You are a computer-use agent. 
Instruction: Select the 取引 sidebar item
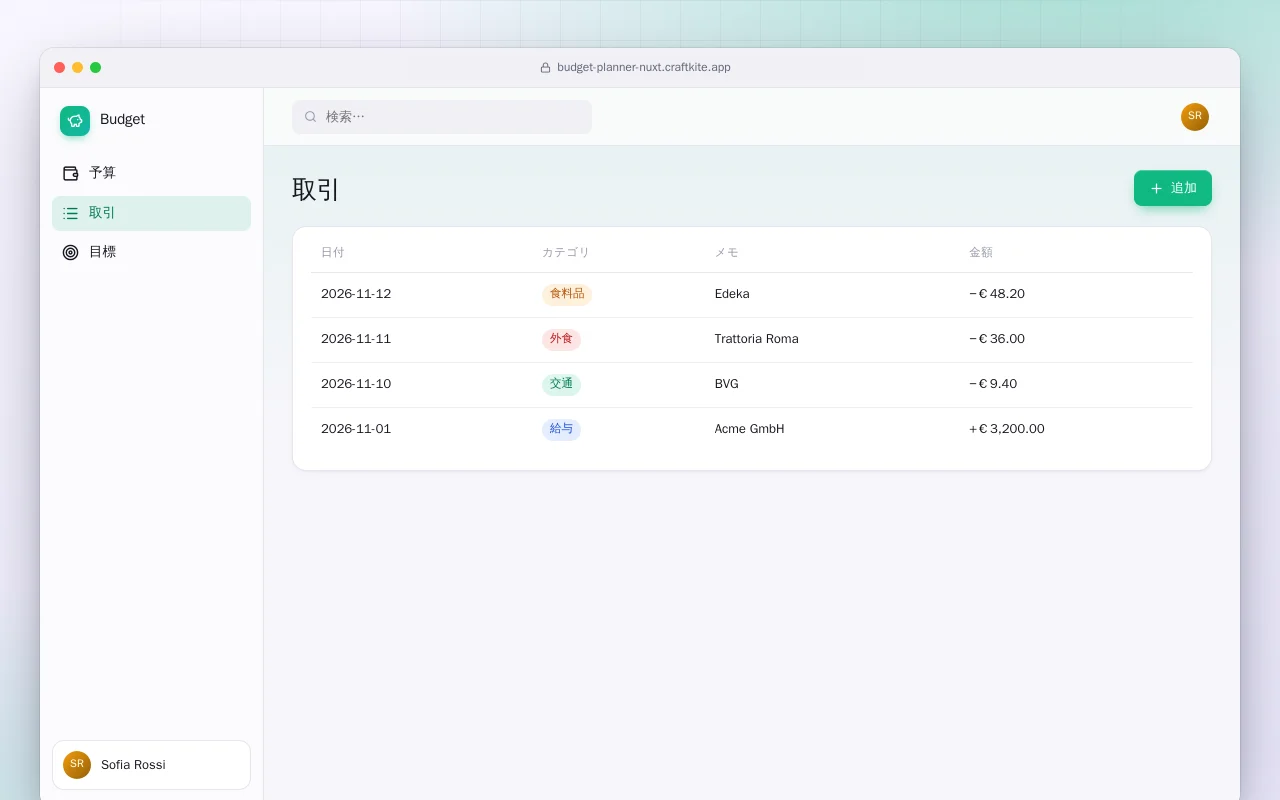pyautogui.click(x=151, y=213)
